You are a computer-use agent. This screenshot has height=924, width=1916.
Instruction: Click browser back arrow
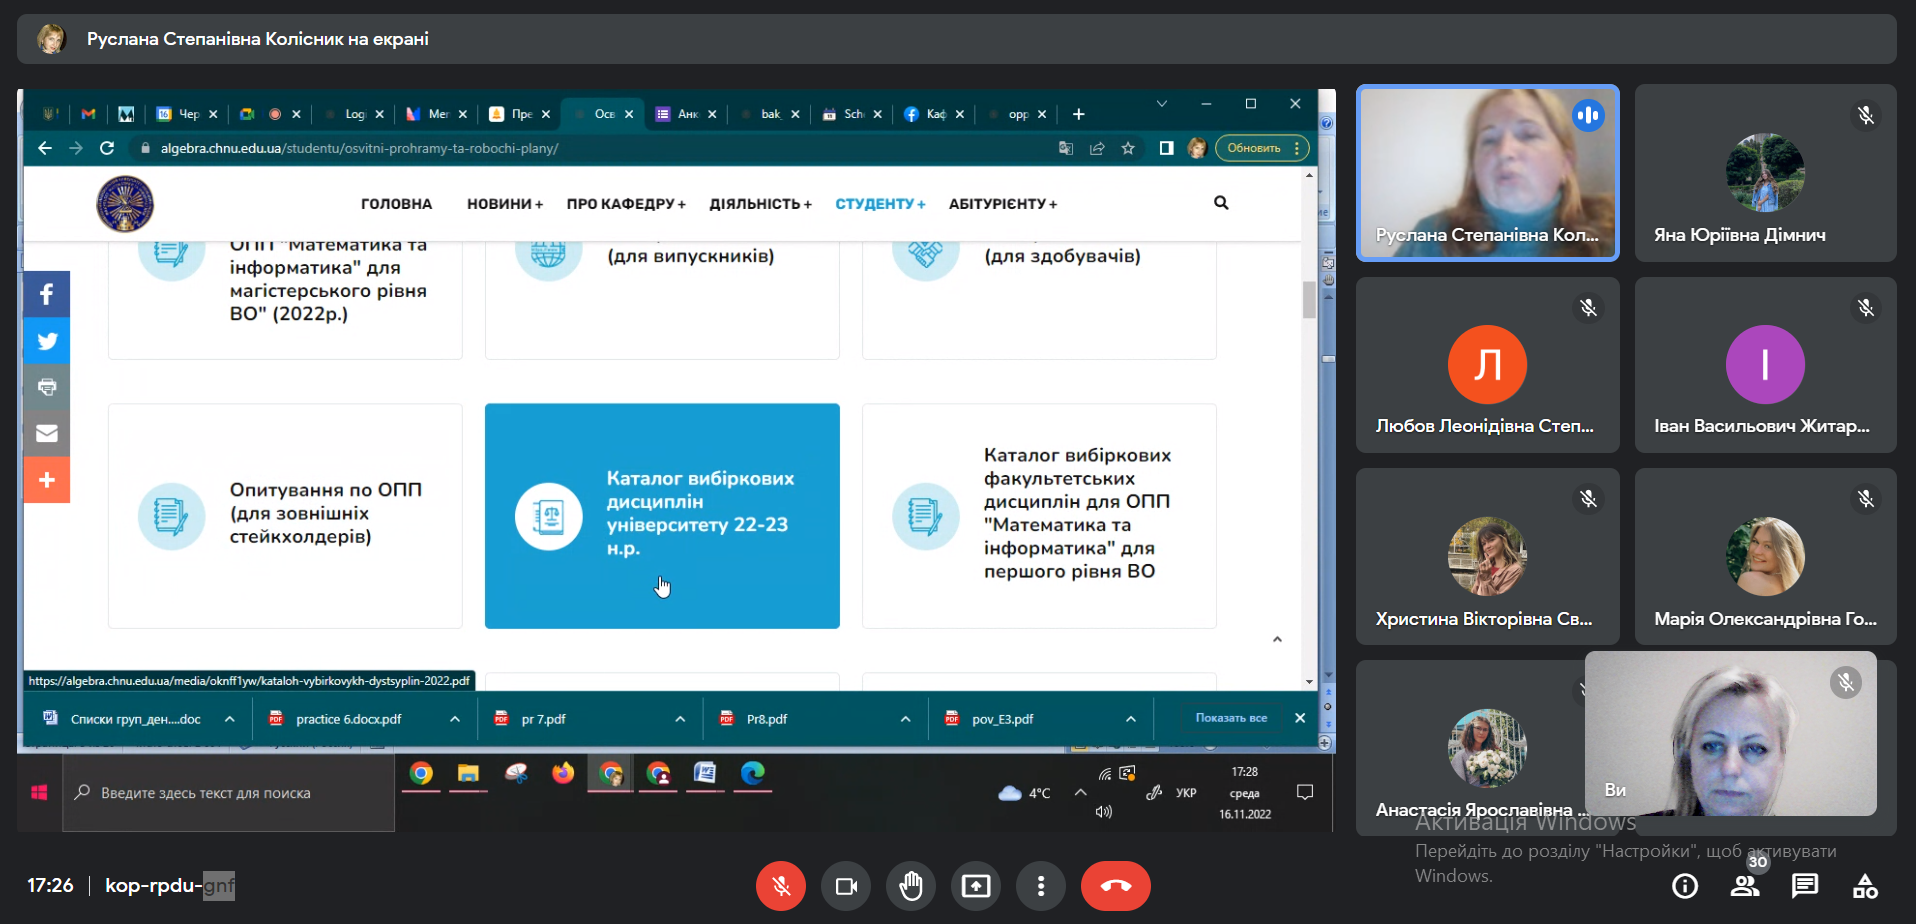click(45, 148)
